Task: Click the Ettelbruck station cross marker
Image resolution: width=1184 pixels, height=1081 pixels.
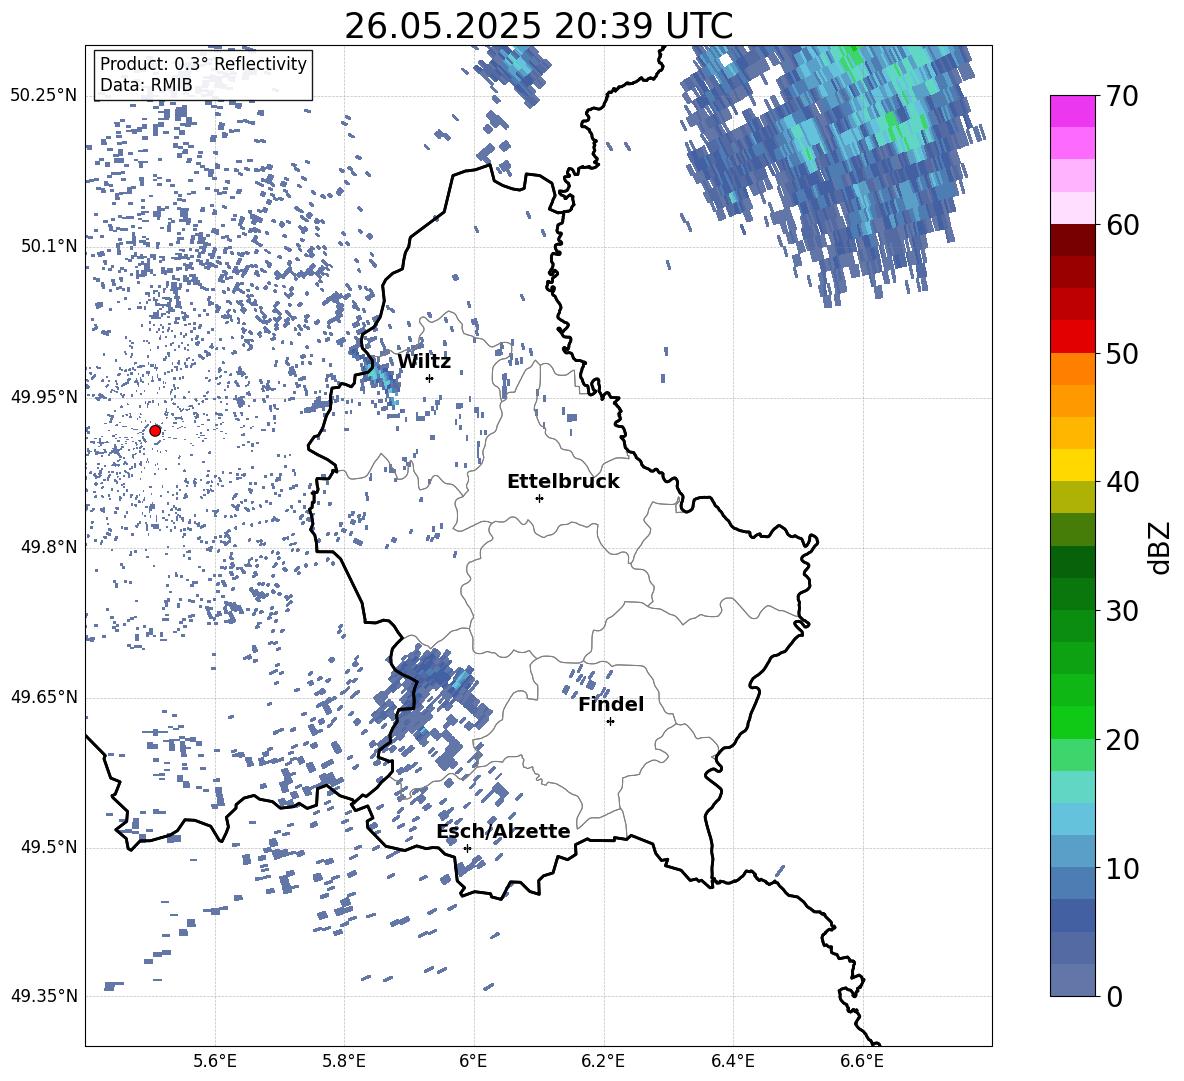Action: (539, 498)
